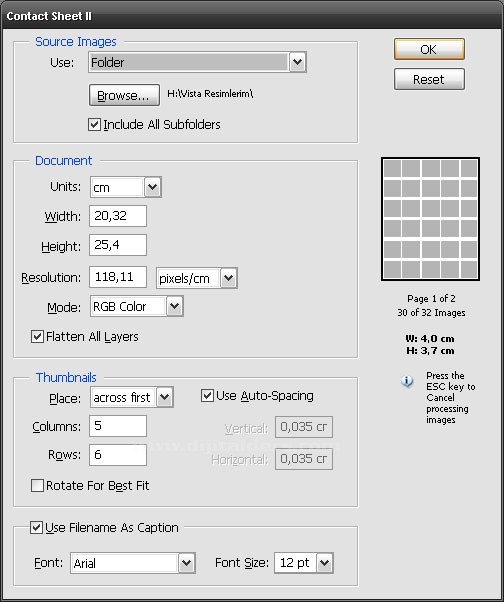Toggle Use Filename As Caption checkbox
The image size is (504, 602).
coord(36,528)
